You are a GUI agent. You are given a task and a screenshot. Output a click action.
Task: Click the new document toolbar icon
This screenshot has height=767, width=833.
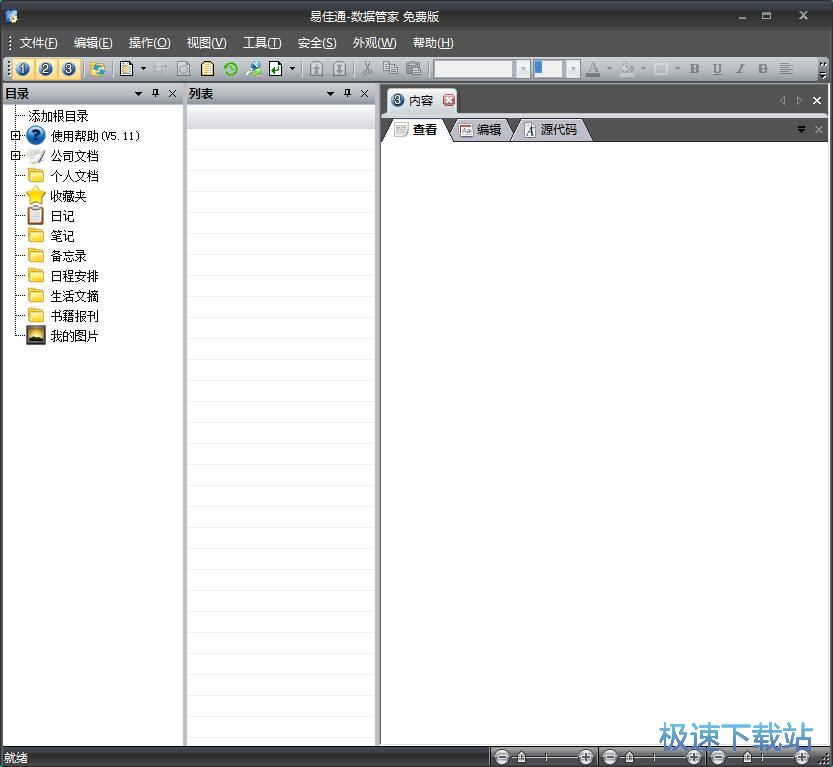coord(126,69)
